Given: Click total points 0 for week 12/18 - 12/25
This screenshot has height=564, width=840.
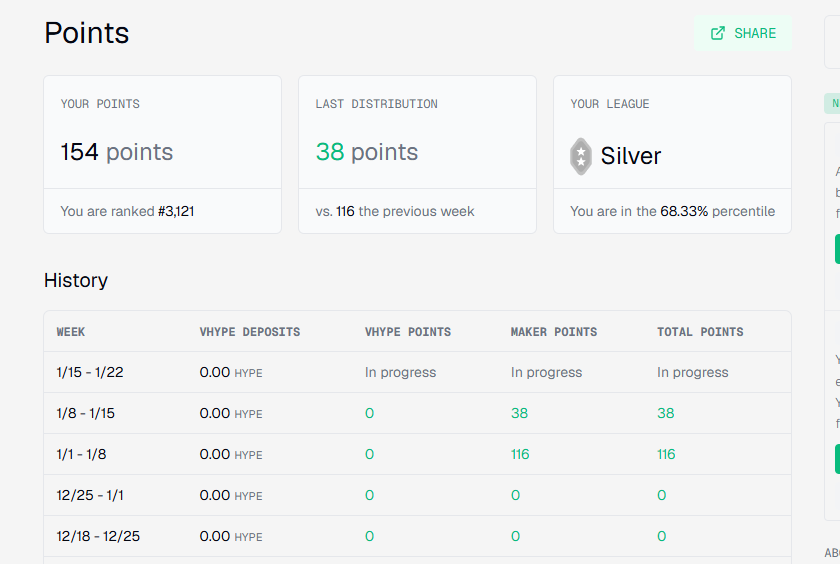Looking at the screenshot, I should pos(662,536).
